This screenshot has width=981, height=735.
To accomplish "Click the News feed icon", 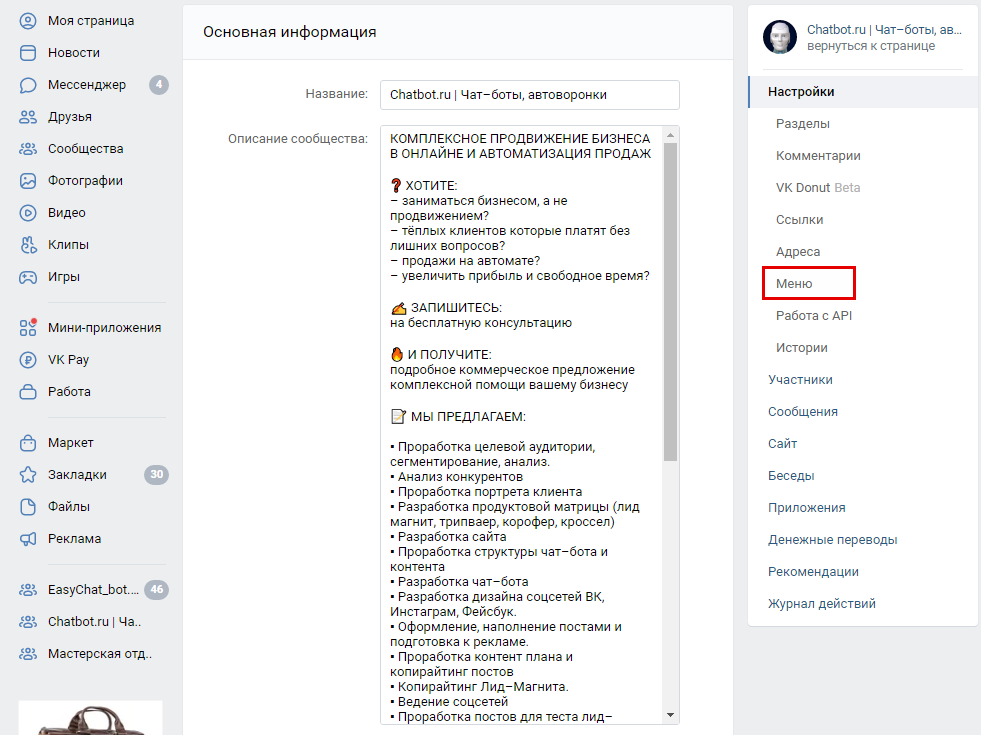I will [x=28, y=53].
